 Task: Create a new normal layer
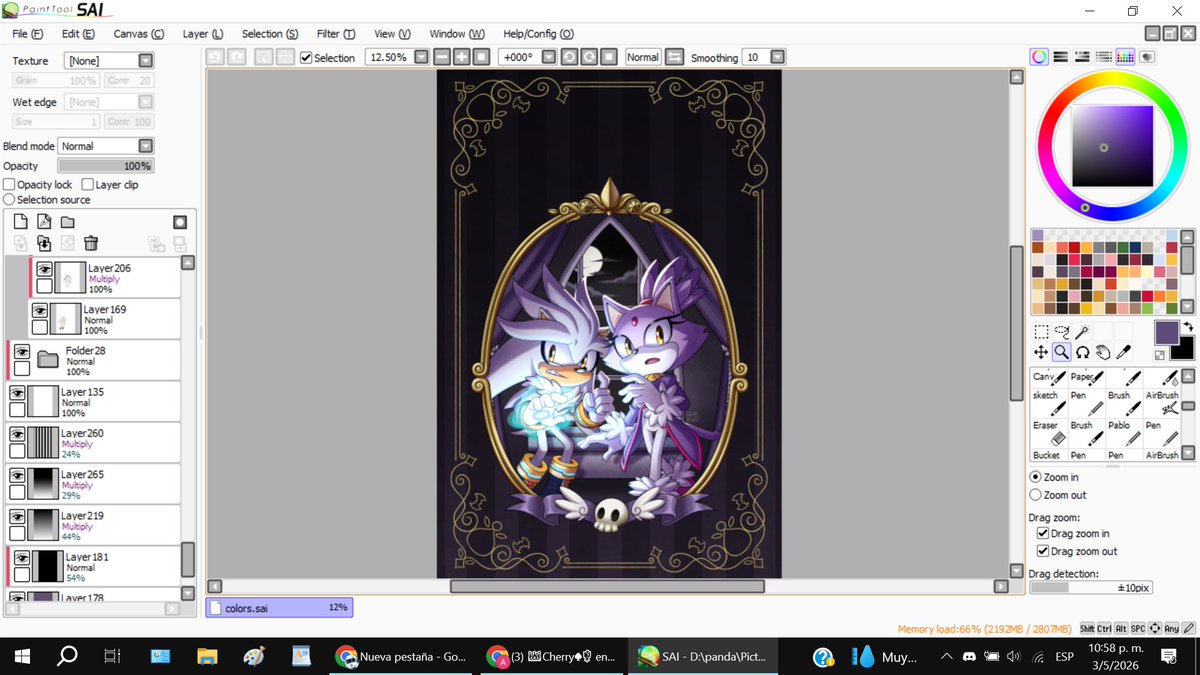tap(20, 222)
